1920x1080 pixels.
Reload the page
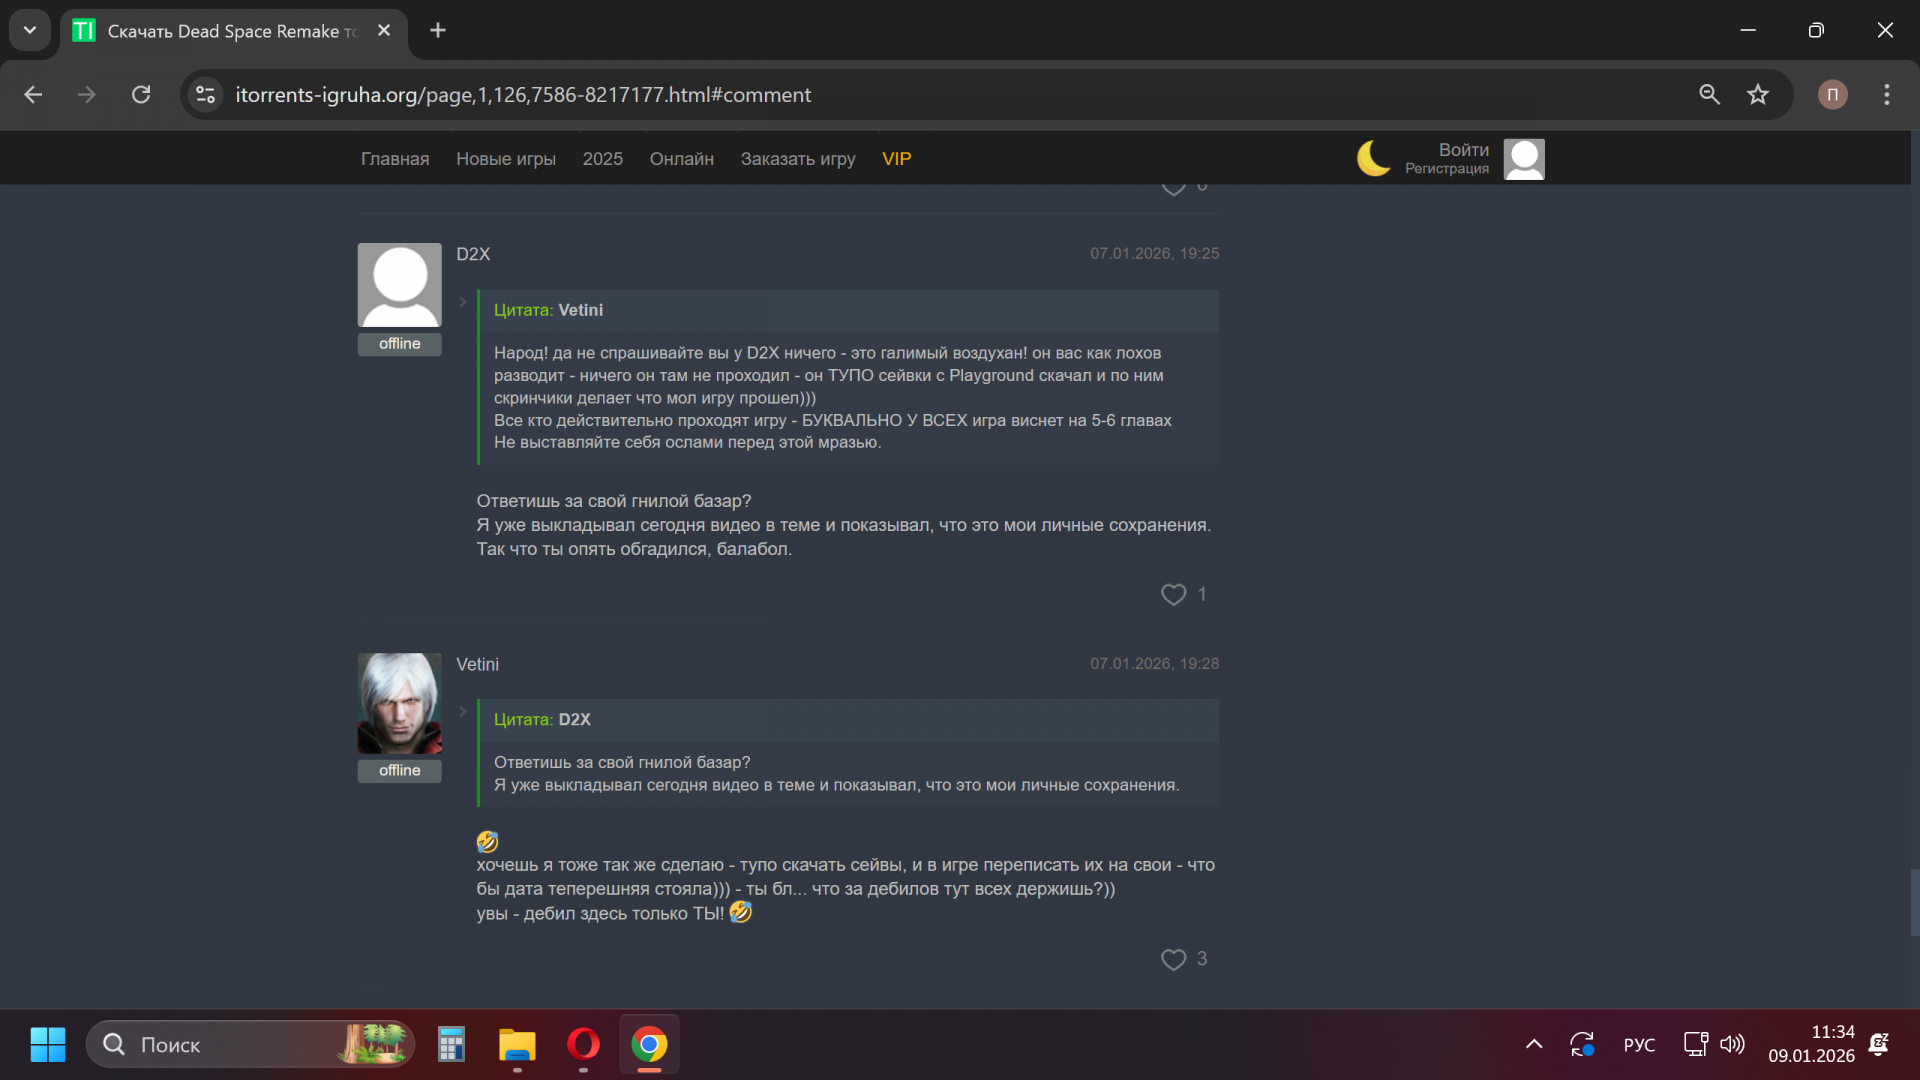point(141,95)
